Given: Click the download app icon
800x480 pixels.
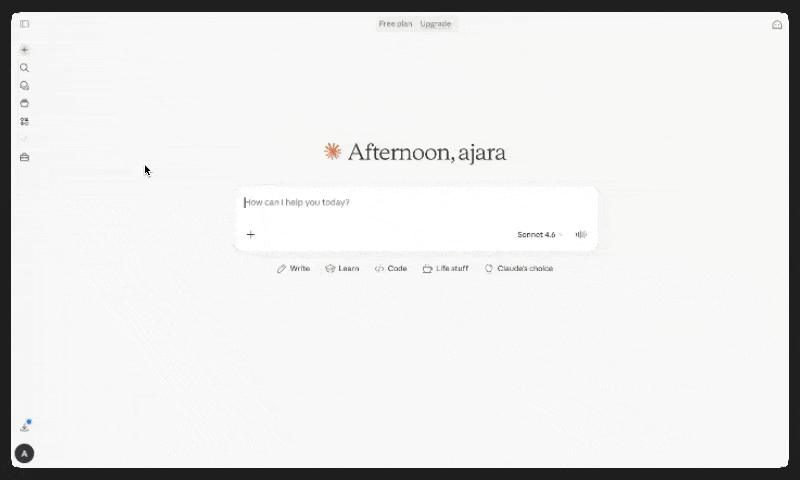Looking at the screenshot, I should click(25, 426).
